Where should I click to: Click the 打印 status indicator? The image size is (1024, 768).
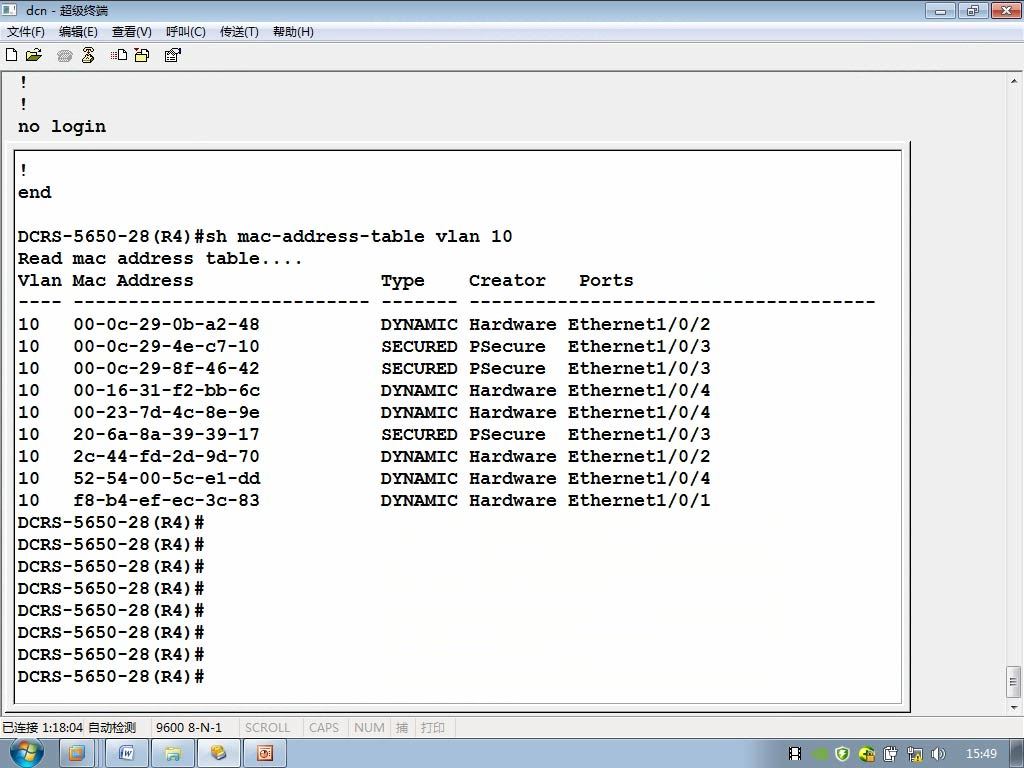click(432, 728)
